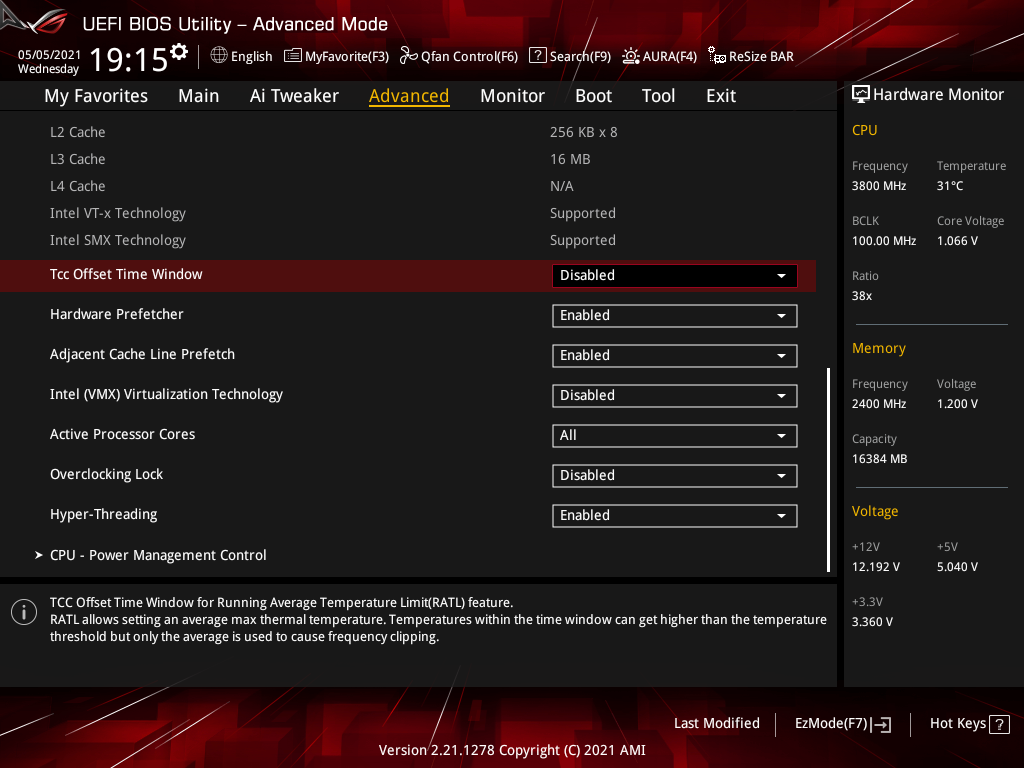Click Qfan Control(F6) label
This screenshot has height=768, width=1024.
(469, 56)
